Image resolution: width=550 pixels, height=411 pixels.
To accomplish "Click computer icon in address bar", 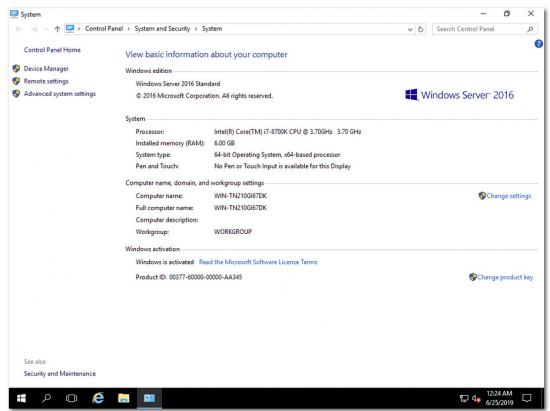I will [70, 28].
